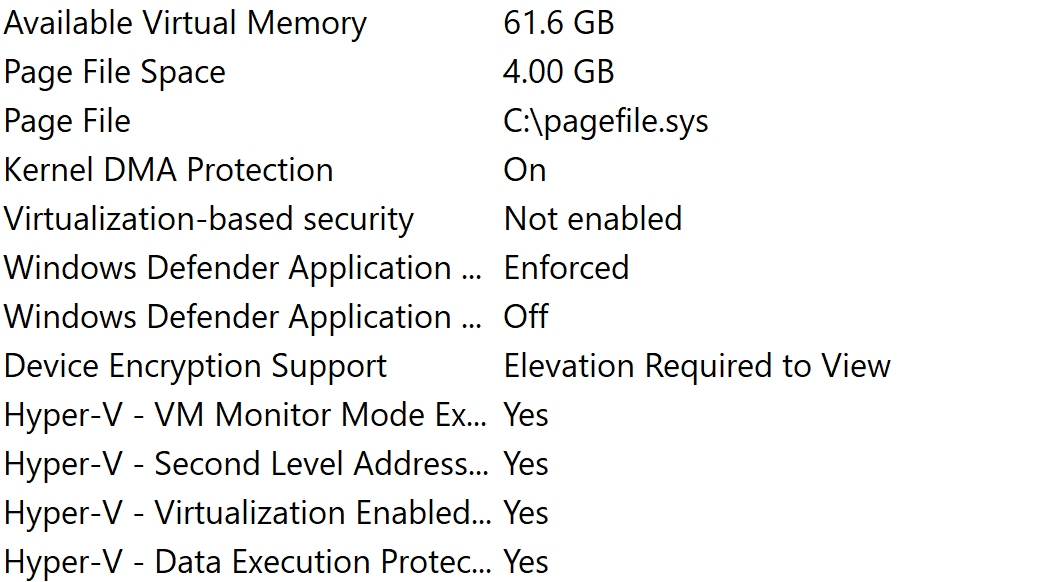Click the Kernel DMA Protection On value
Image resolution: width=1057 pixels, height=582 pixels.
coord(525,170)
